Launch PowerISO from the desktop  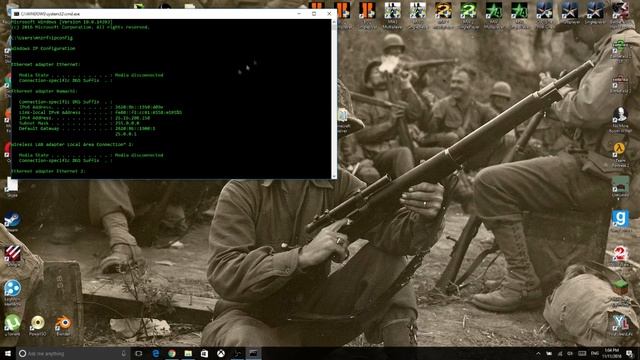coord(38,324)
